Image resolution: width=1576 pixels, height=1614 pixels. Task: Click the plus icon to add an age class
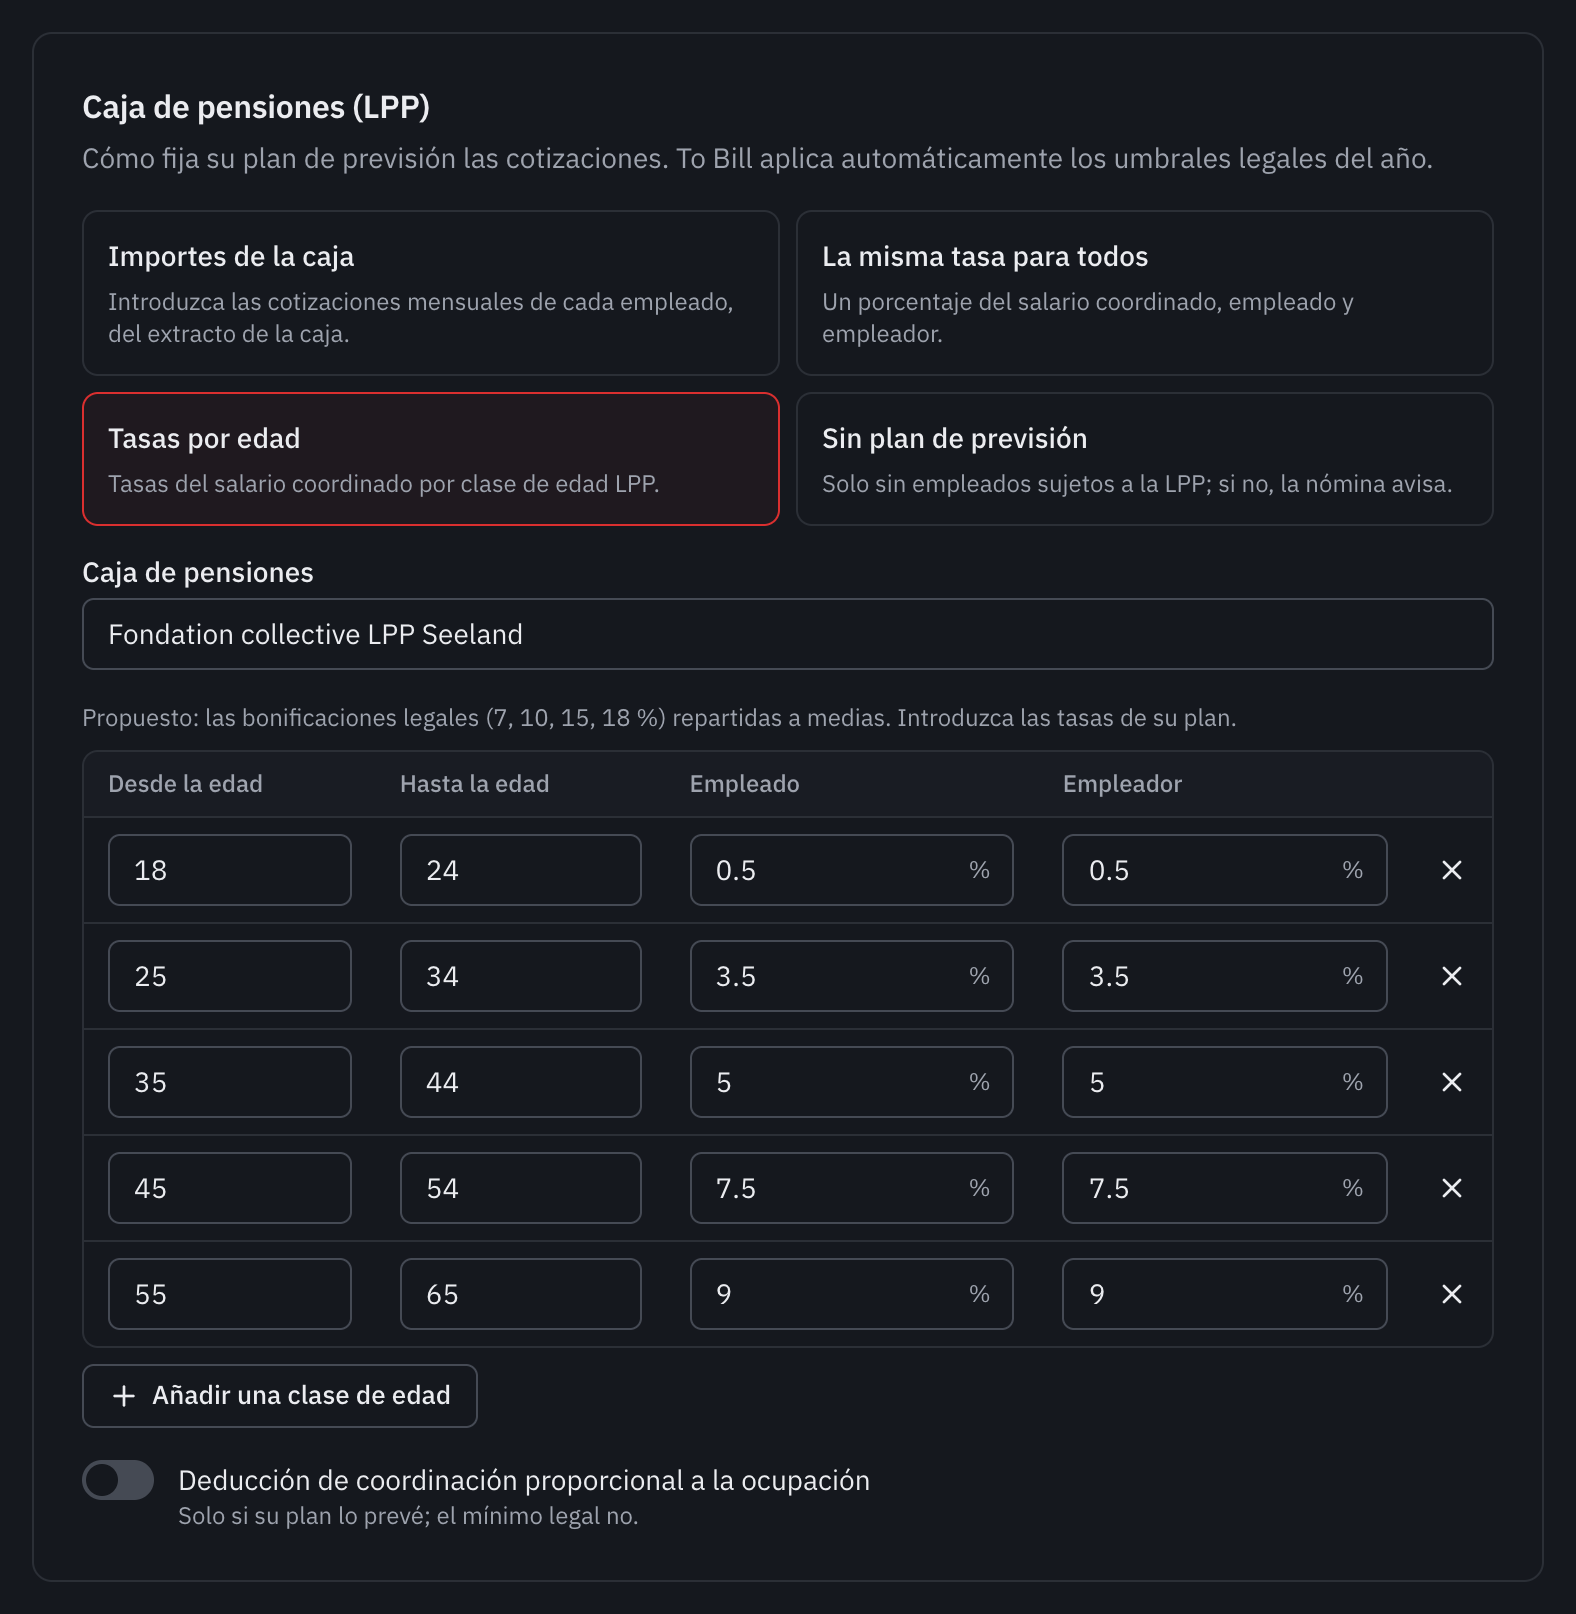[124, 1396]
